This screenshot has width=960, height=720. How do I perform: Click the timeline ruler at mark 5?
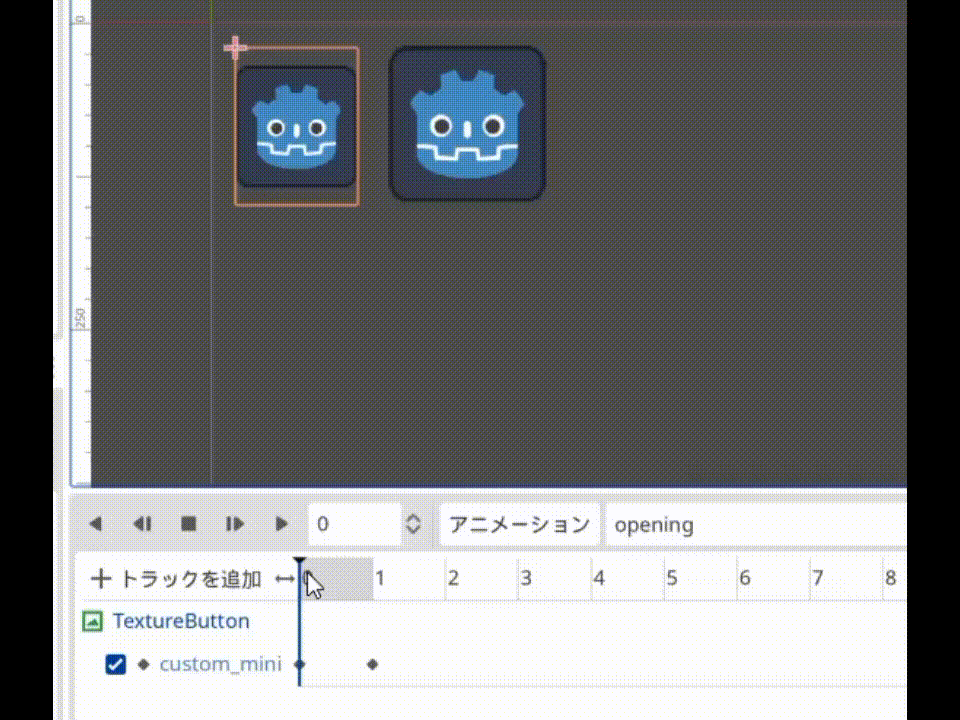tap(672, 578)
